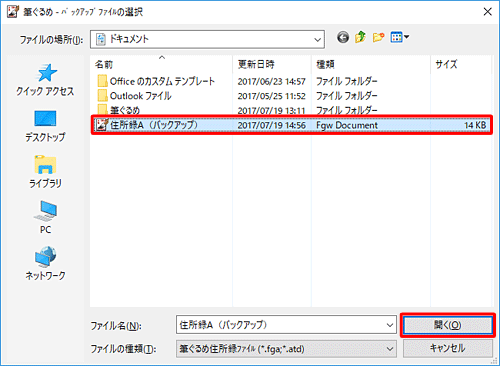Open ネットワーク in the sidebar
The image size is (500, 366).
point(45,263)
